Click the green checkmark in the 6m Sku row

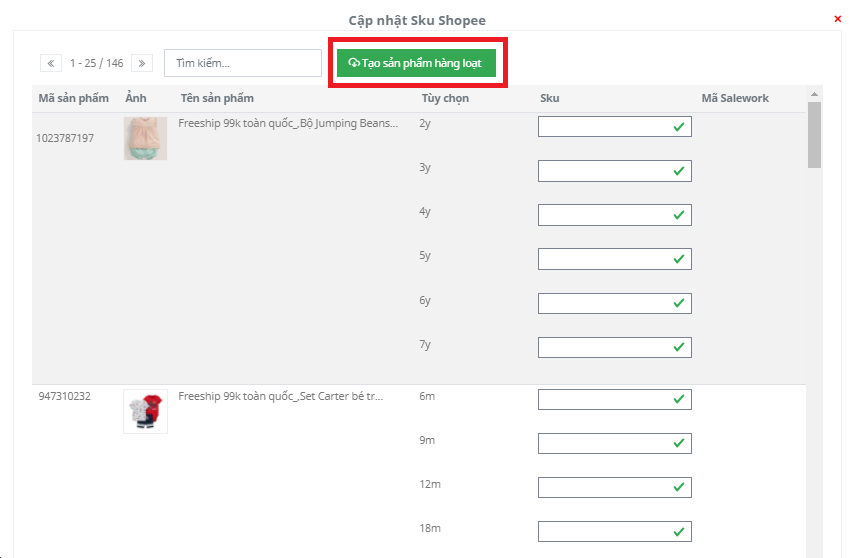(679, 399)
